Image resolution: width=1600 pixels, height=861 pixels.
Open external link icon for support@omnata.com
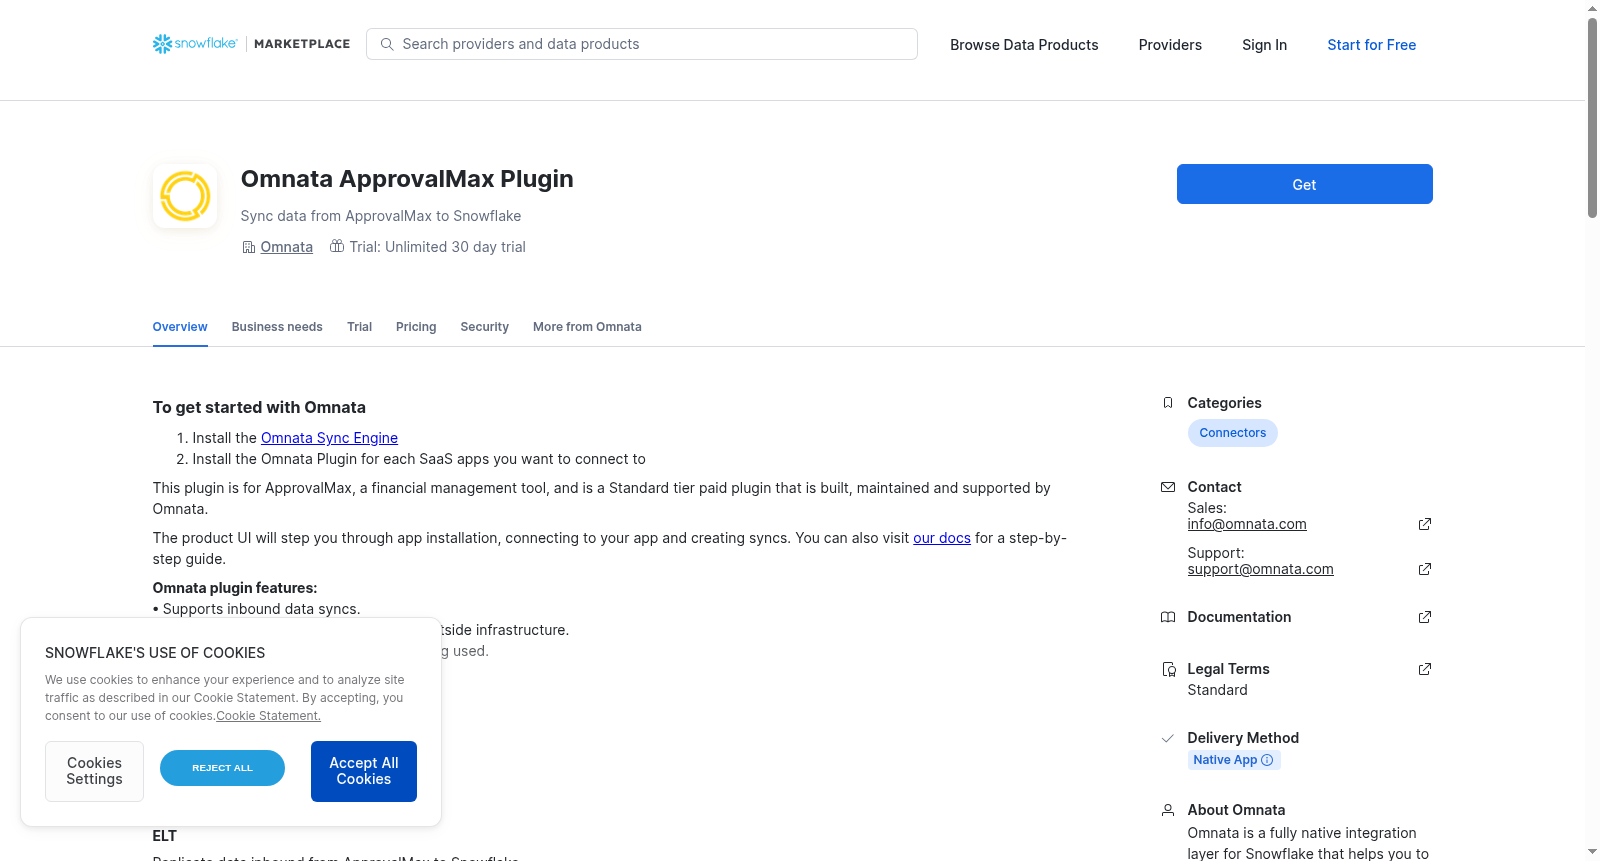1425,569
